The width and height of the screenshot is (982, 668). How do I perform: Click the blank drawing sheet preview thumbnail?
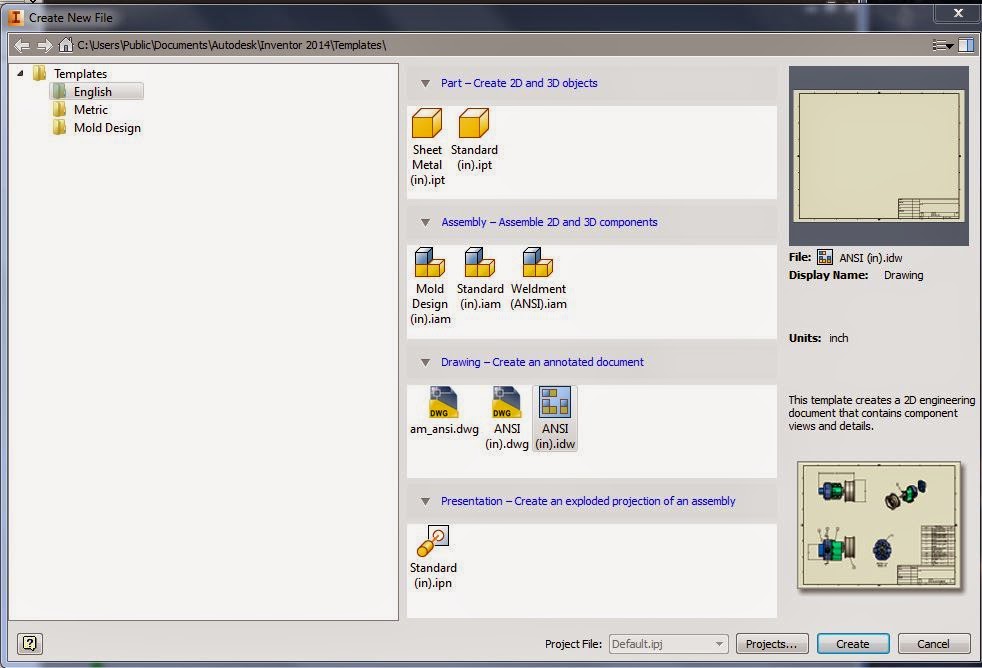pos(879,156)
